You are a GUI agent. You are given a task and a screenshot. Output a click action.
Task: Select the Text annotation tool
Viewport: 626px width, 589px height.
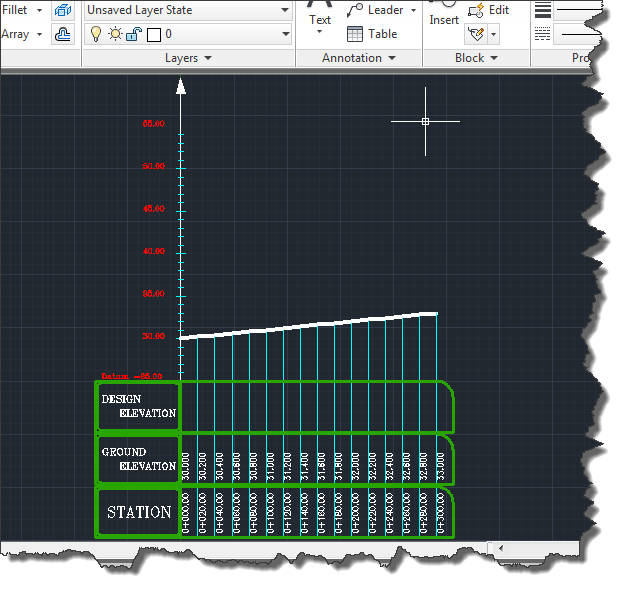[x=320, y=19]
